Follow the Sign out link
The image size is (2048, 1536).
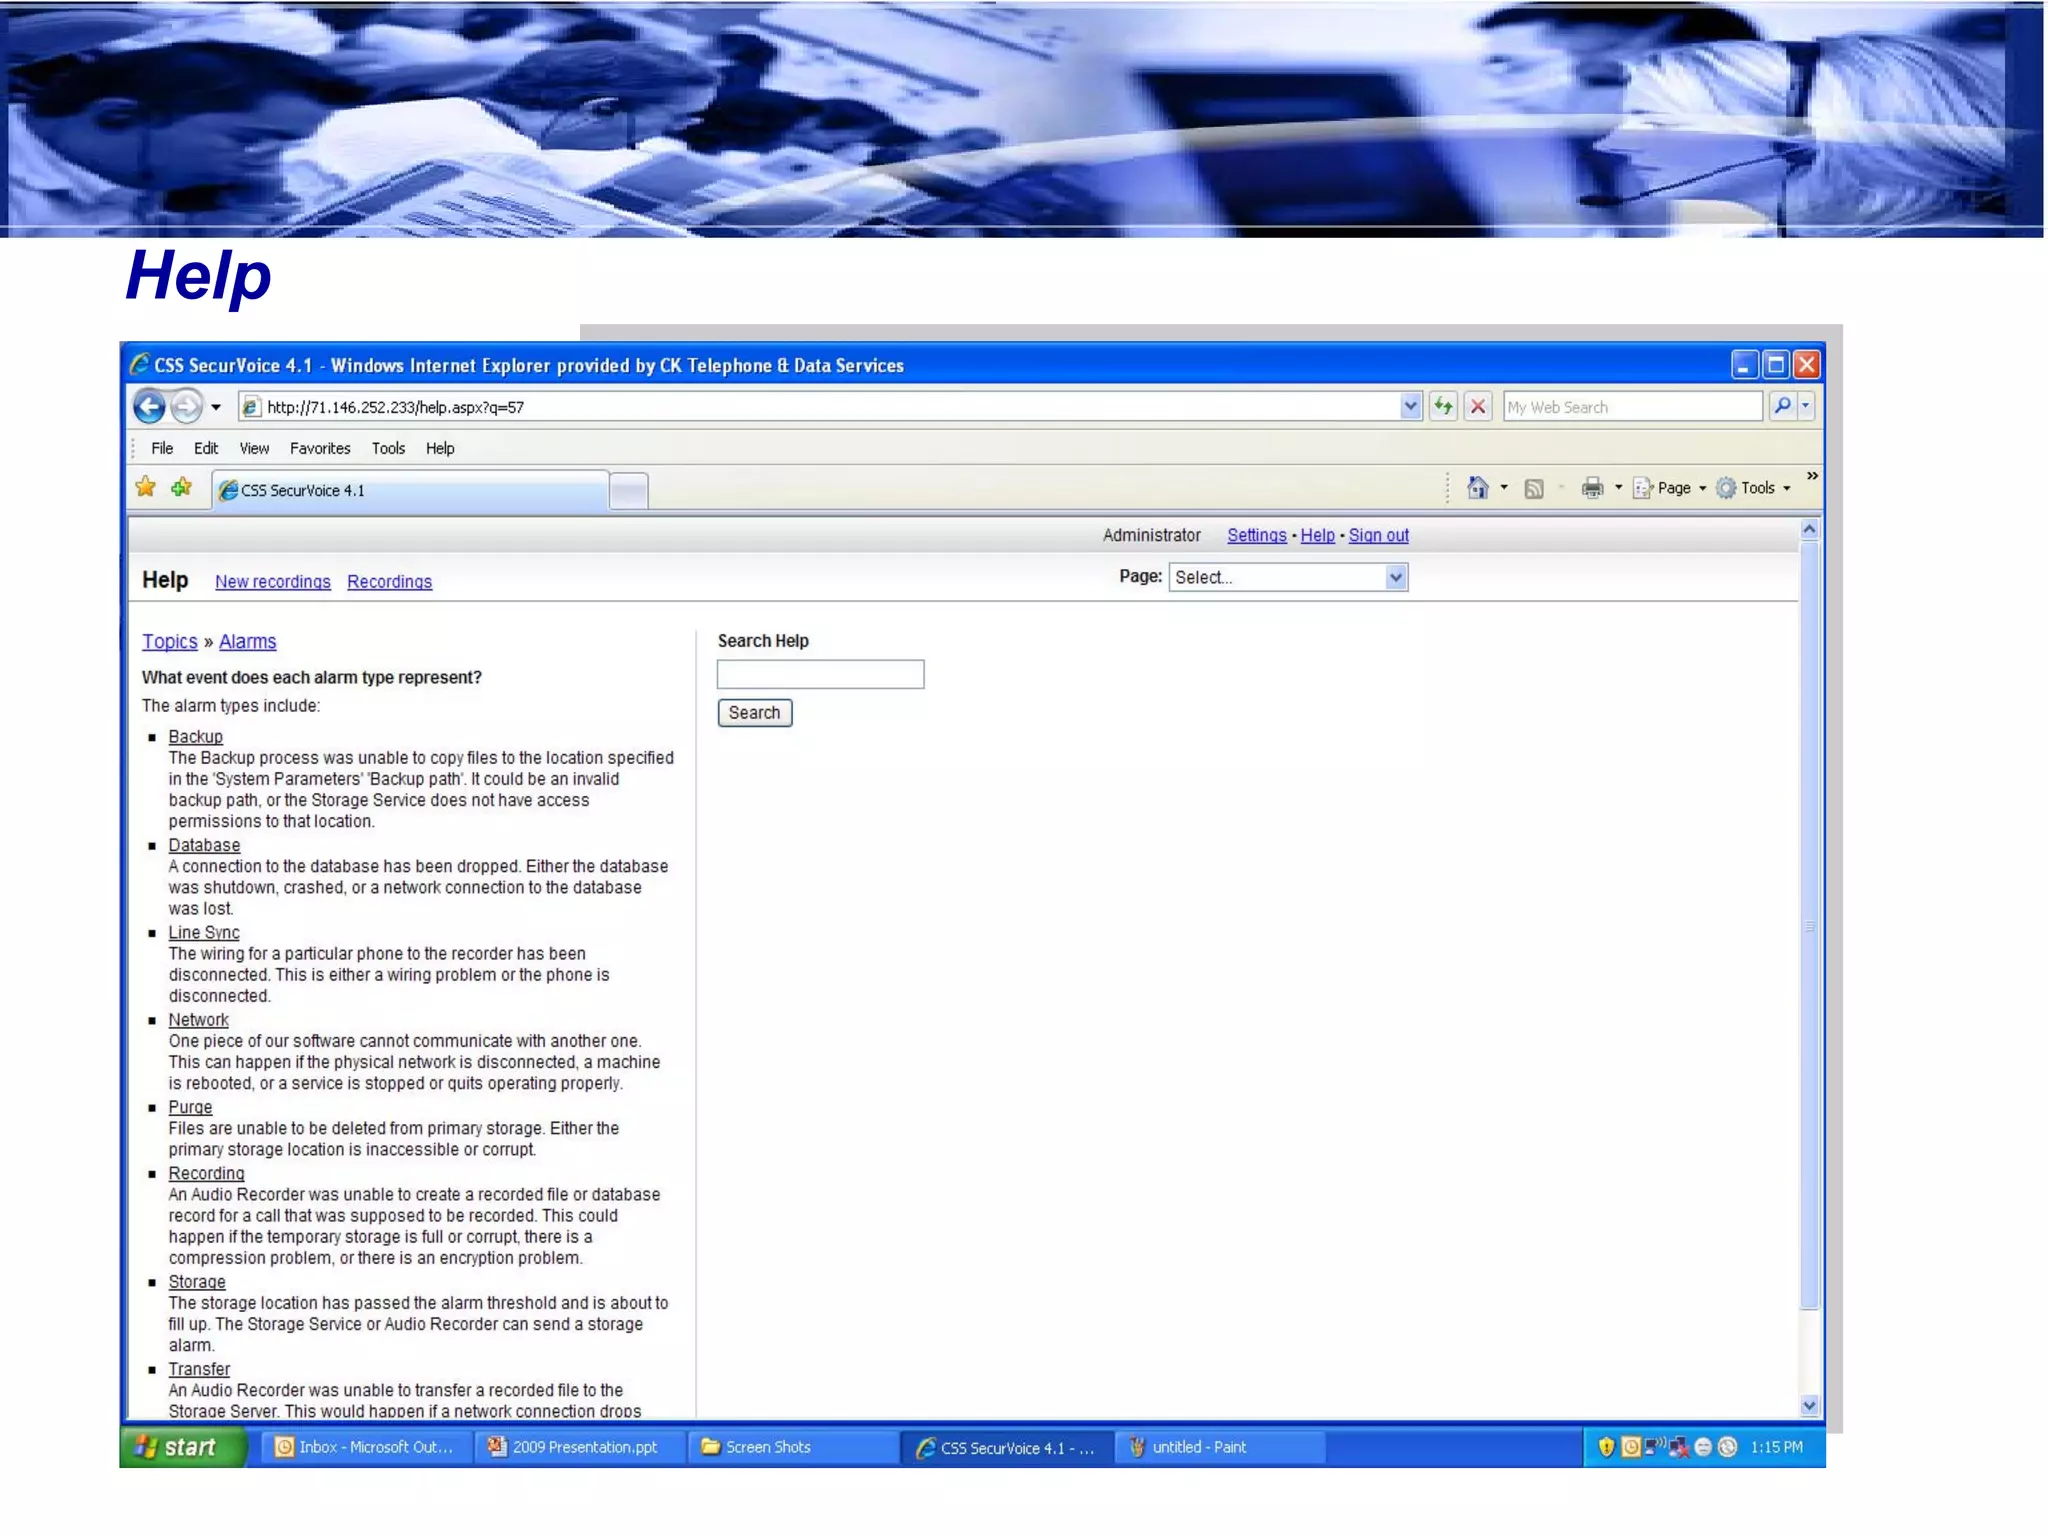click(1378, 535)
